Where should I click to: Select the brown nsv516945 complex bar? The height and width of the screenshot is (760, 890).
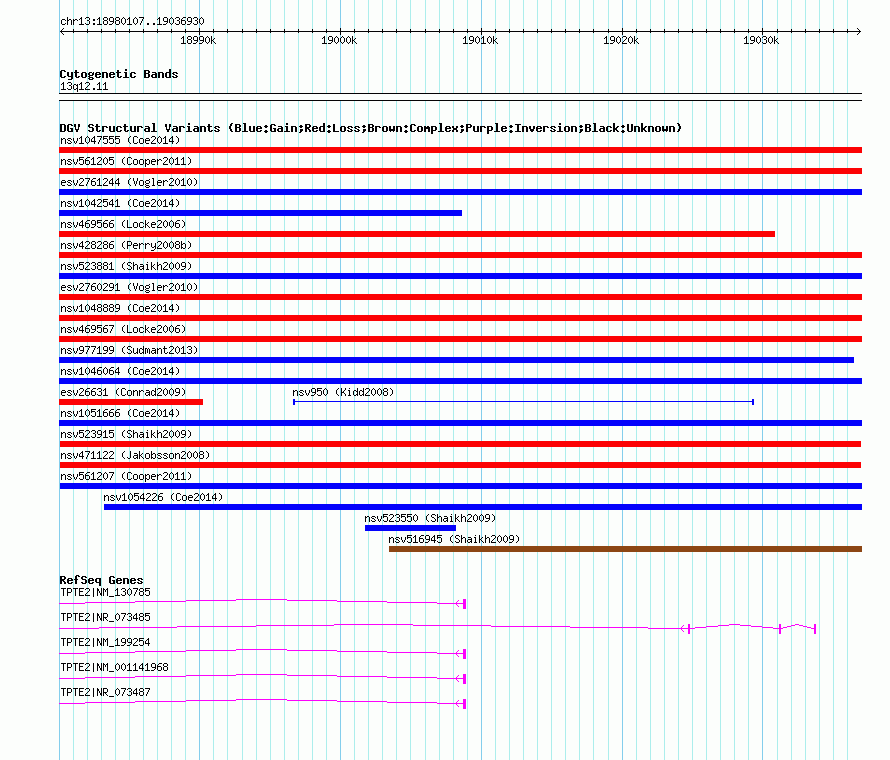click(x=625, y=549)
